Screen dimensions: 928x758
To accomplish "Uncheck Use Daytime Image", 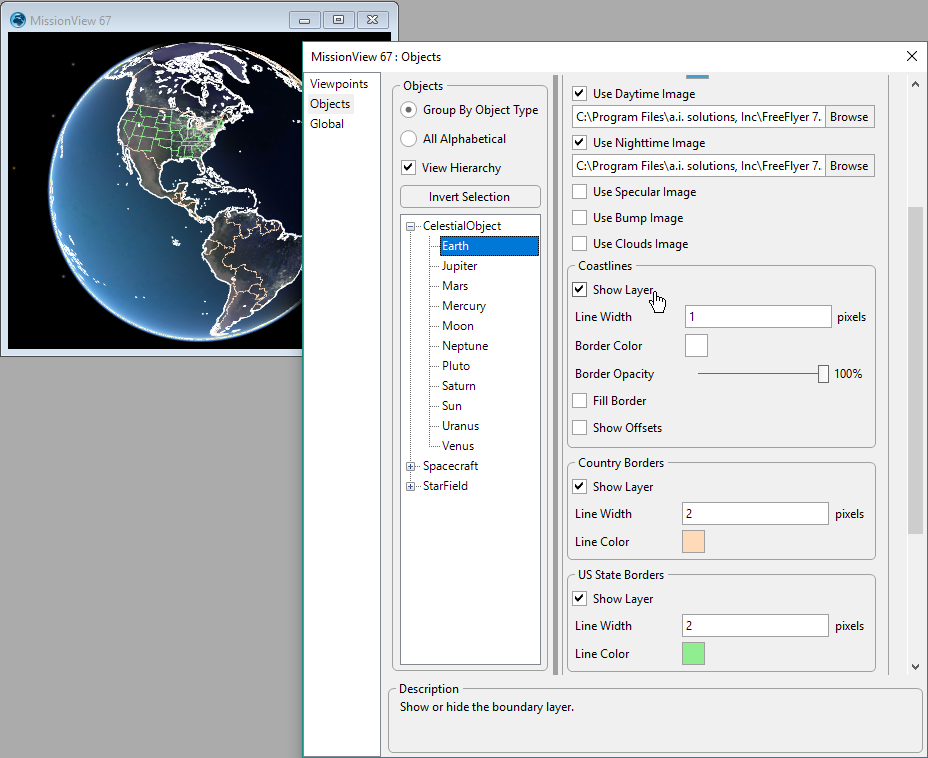I will [579, 93].
